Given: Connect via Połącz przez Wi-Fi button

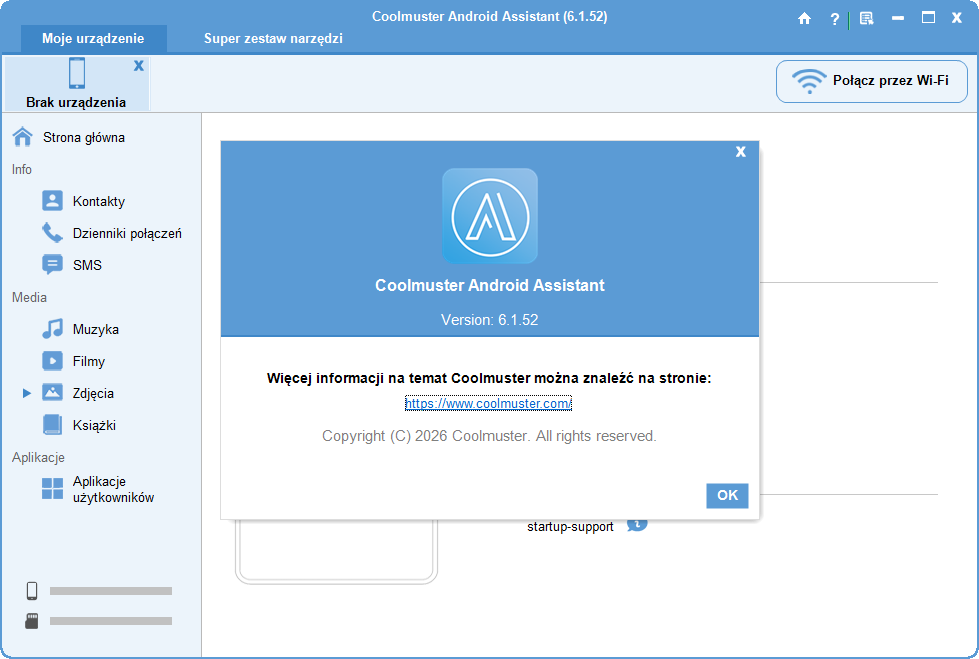Looking at the screenshot, I should (872, 81).
